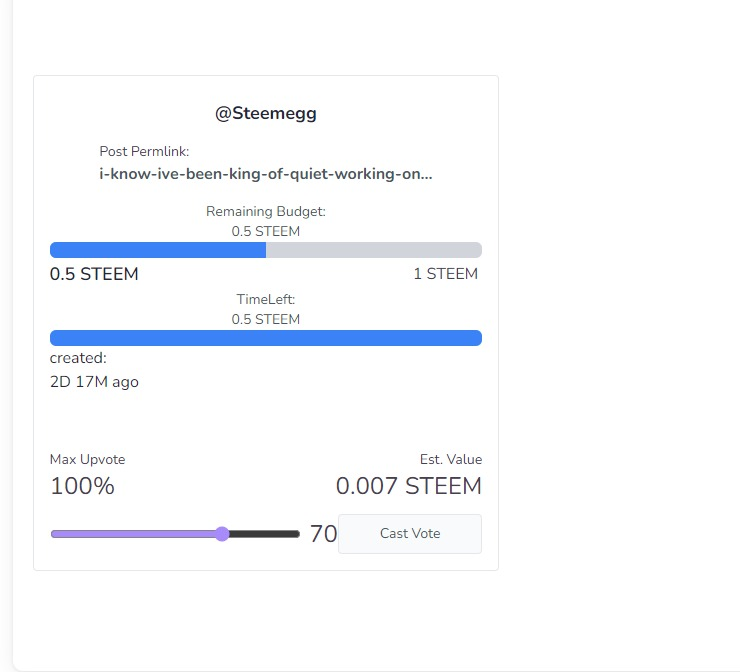This screenshot has width=740, height=672.
Task: Open the i-know-ive-been-king-of-quiet post permlink
Action: click(x=266, y=174)
